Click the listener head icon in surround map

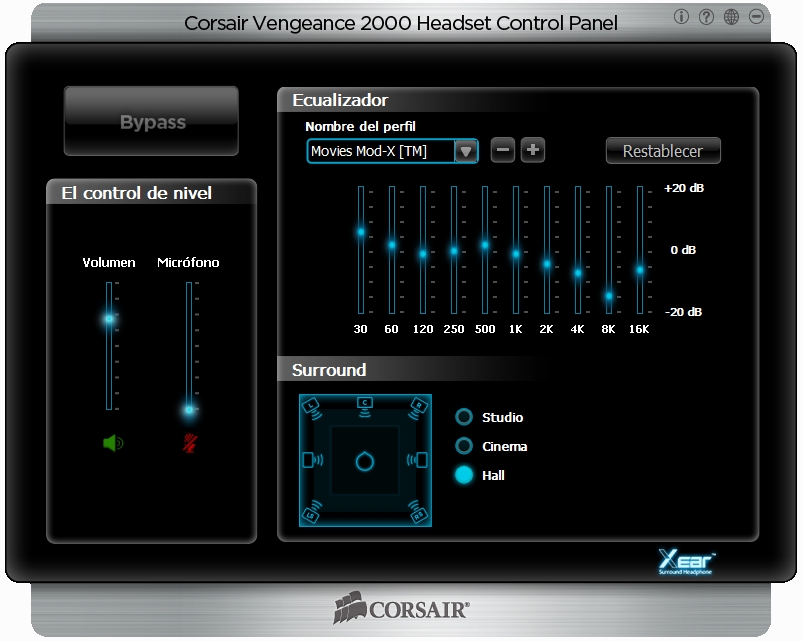coord(365,460)
